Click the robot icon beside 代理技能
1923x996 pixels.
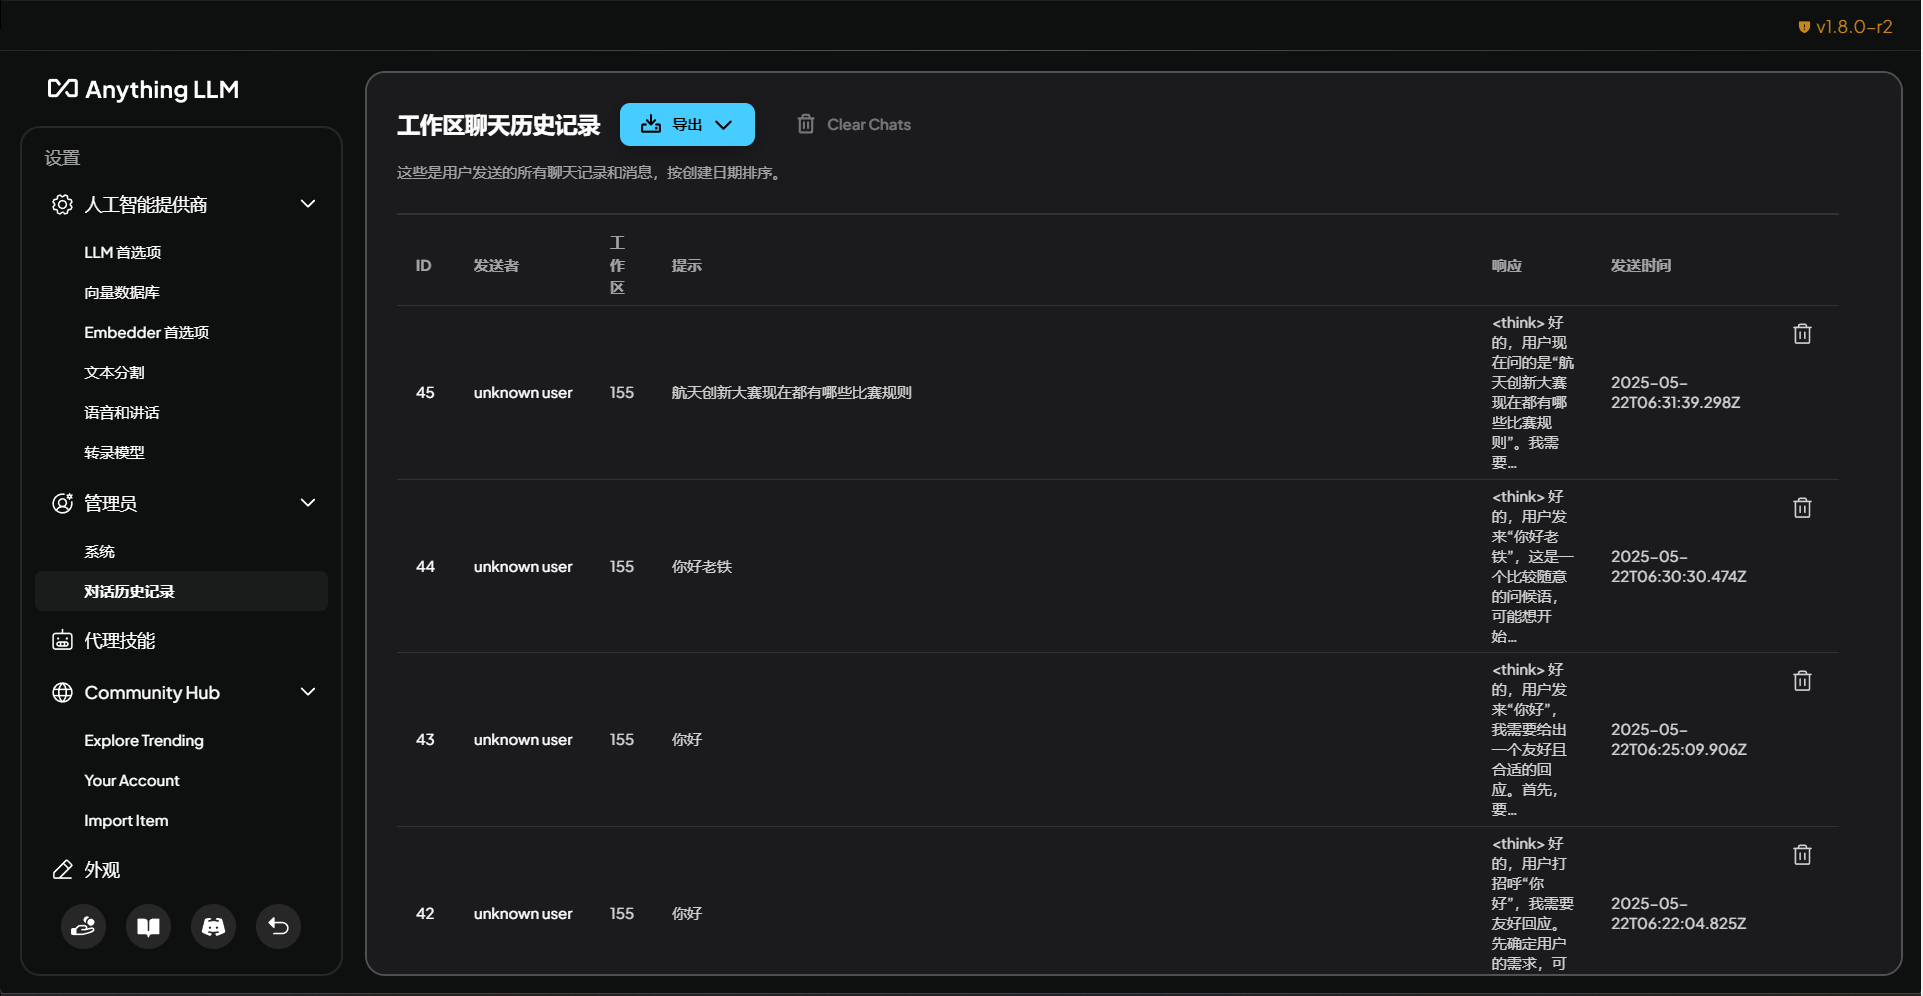[62, 641]
